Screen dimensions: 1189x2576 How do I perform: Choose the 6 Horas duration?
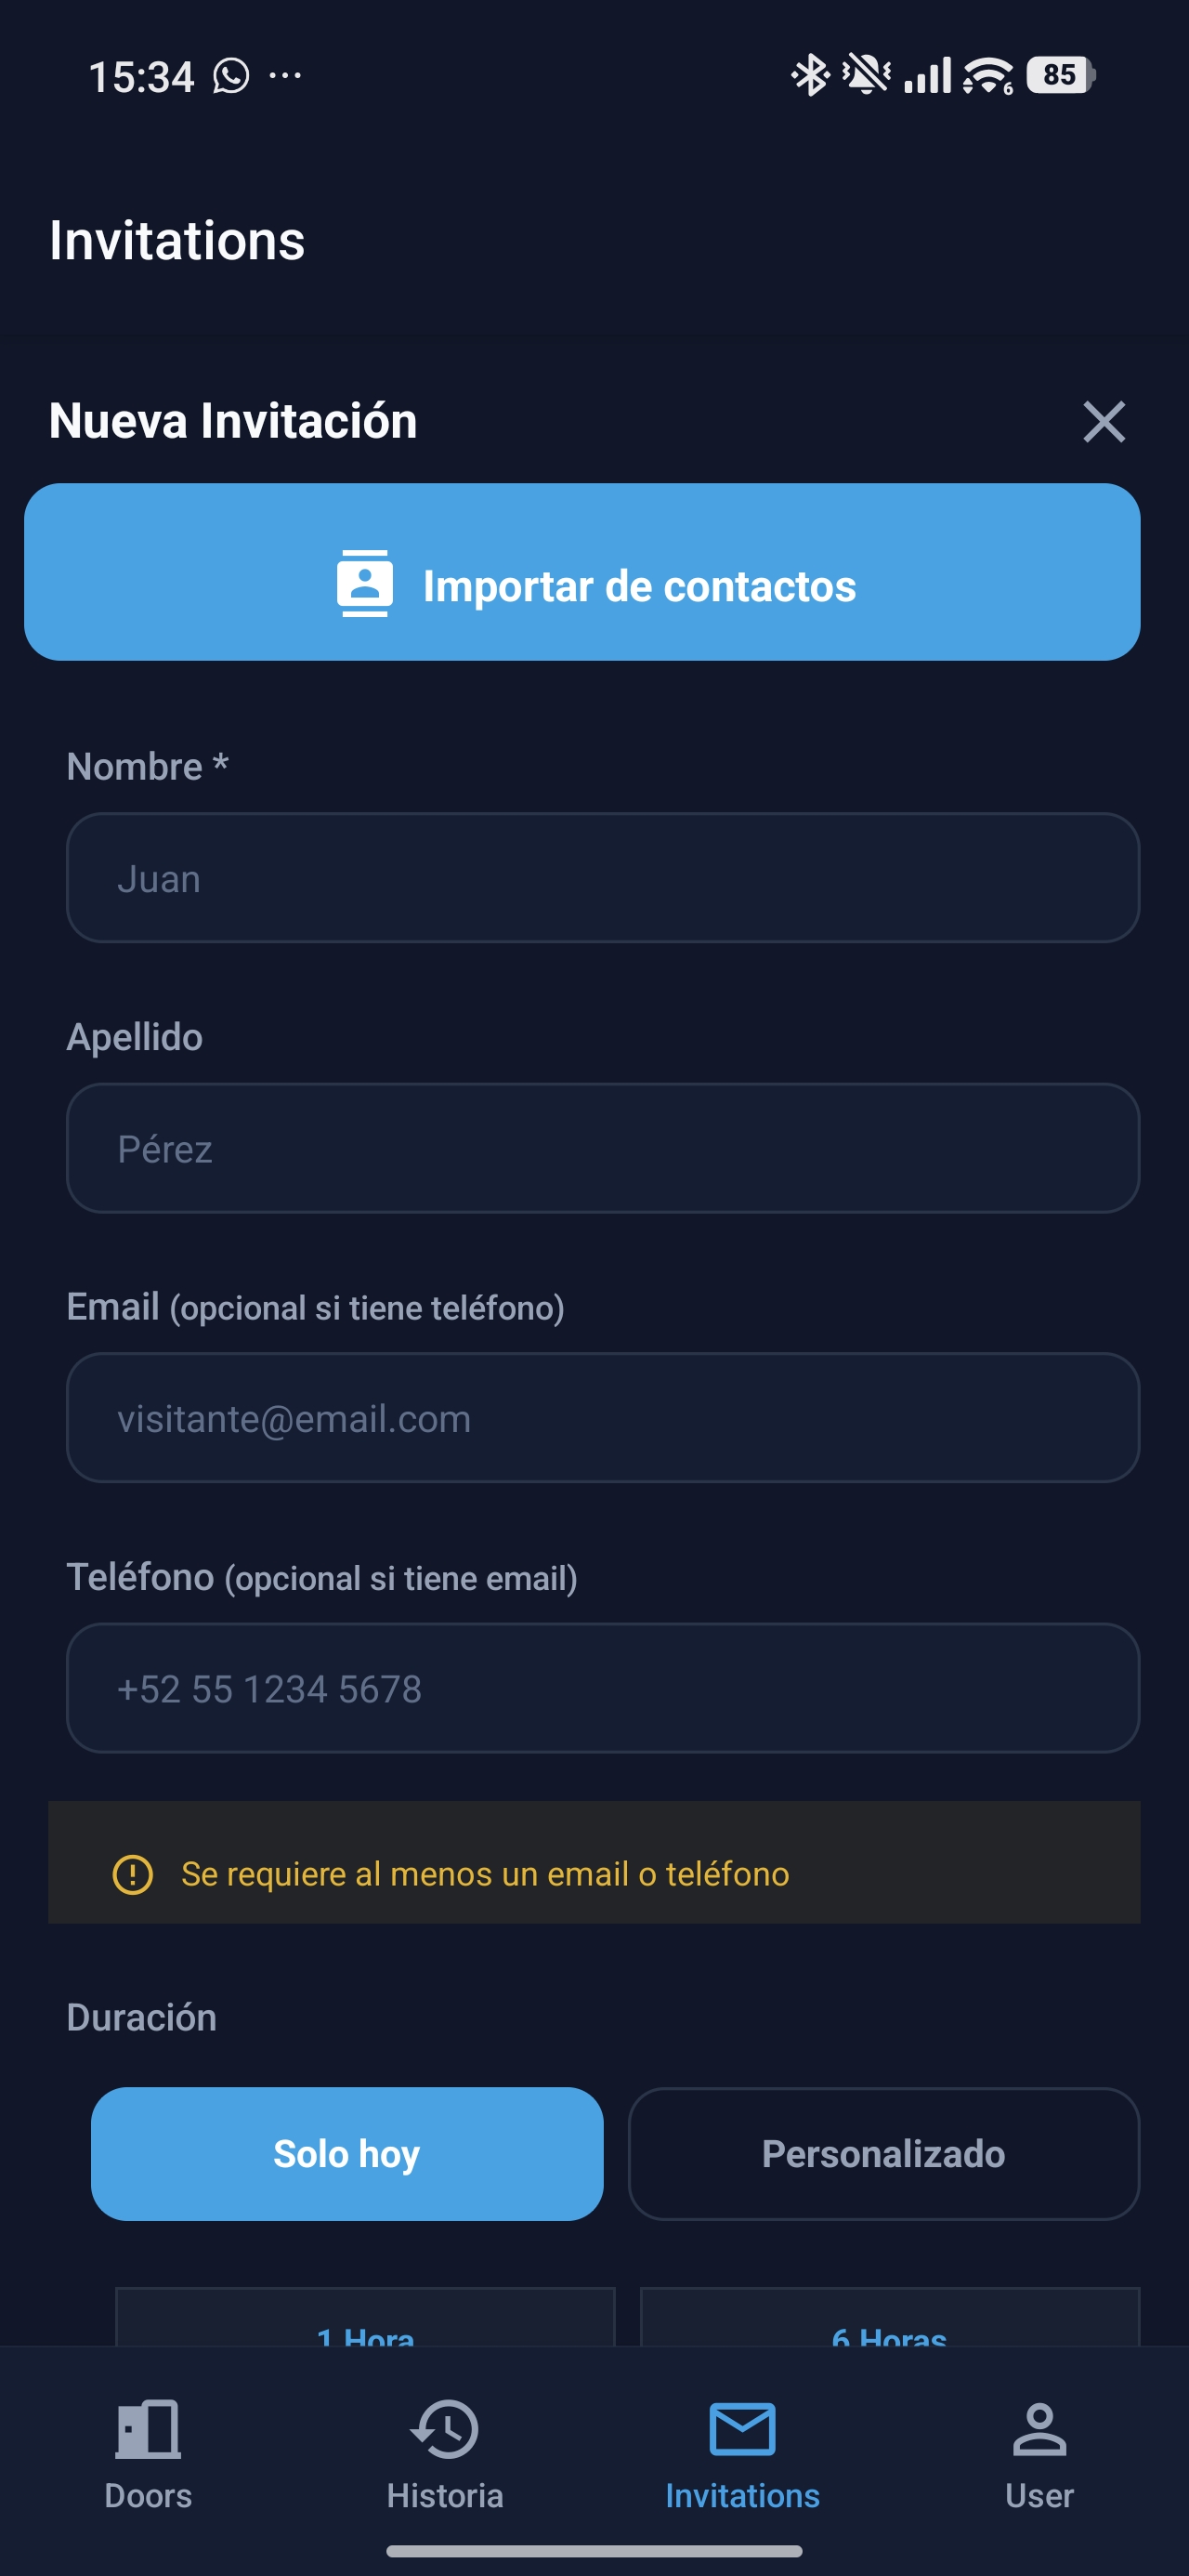[x=889, y=2325]
